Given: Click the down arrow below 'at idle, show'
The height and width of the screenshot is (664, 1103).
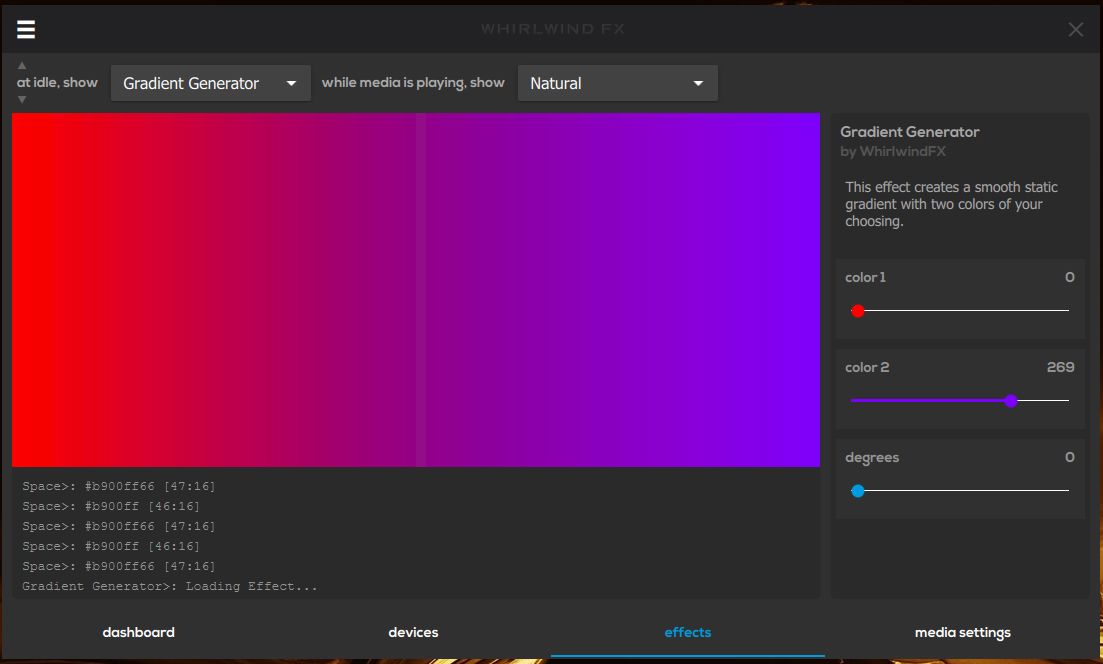Looking at the screenshot, I should tap(22, 99).
